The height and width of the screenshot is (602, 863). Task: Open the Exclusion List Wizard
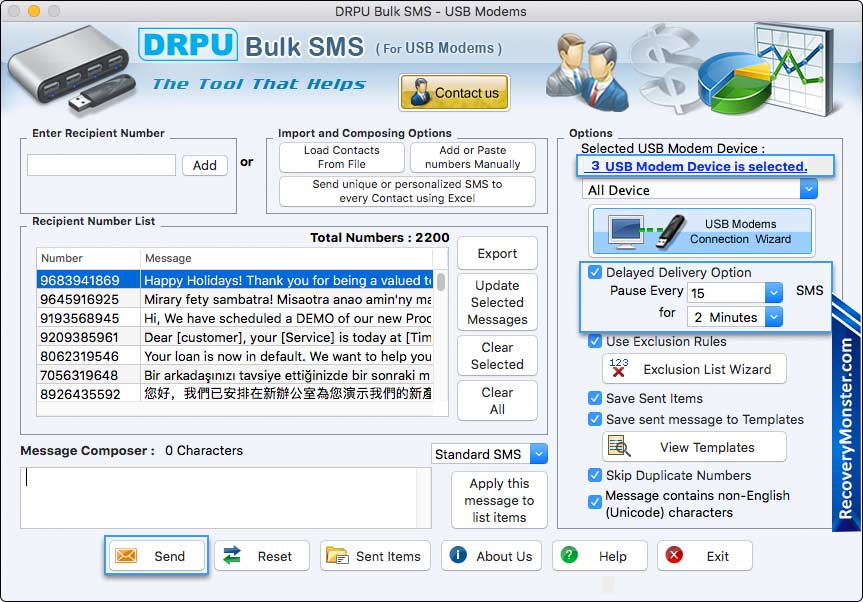pyautogui.click(x=694, y=369)
